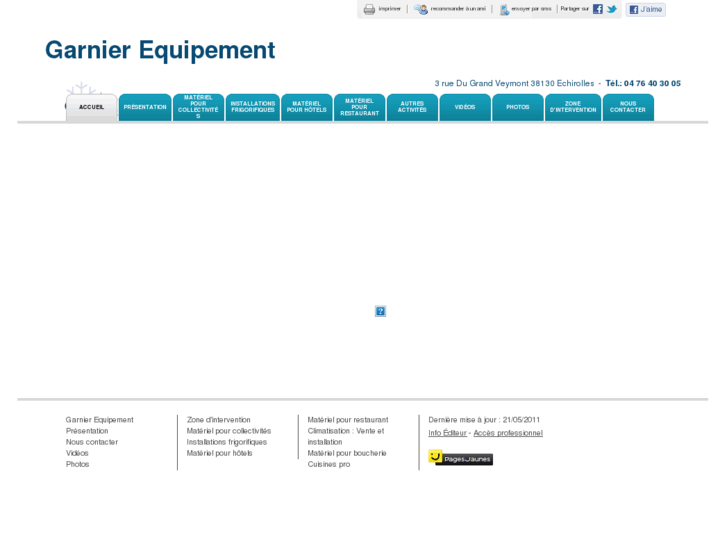Screen dimensions: 727x545
Task: Click footer link Présentation
Action: [87, 431]
